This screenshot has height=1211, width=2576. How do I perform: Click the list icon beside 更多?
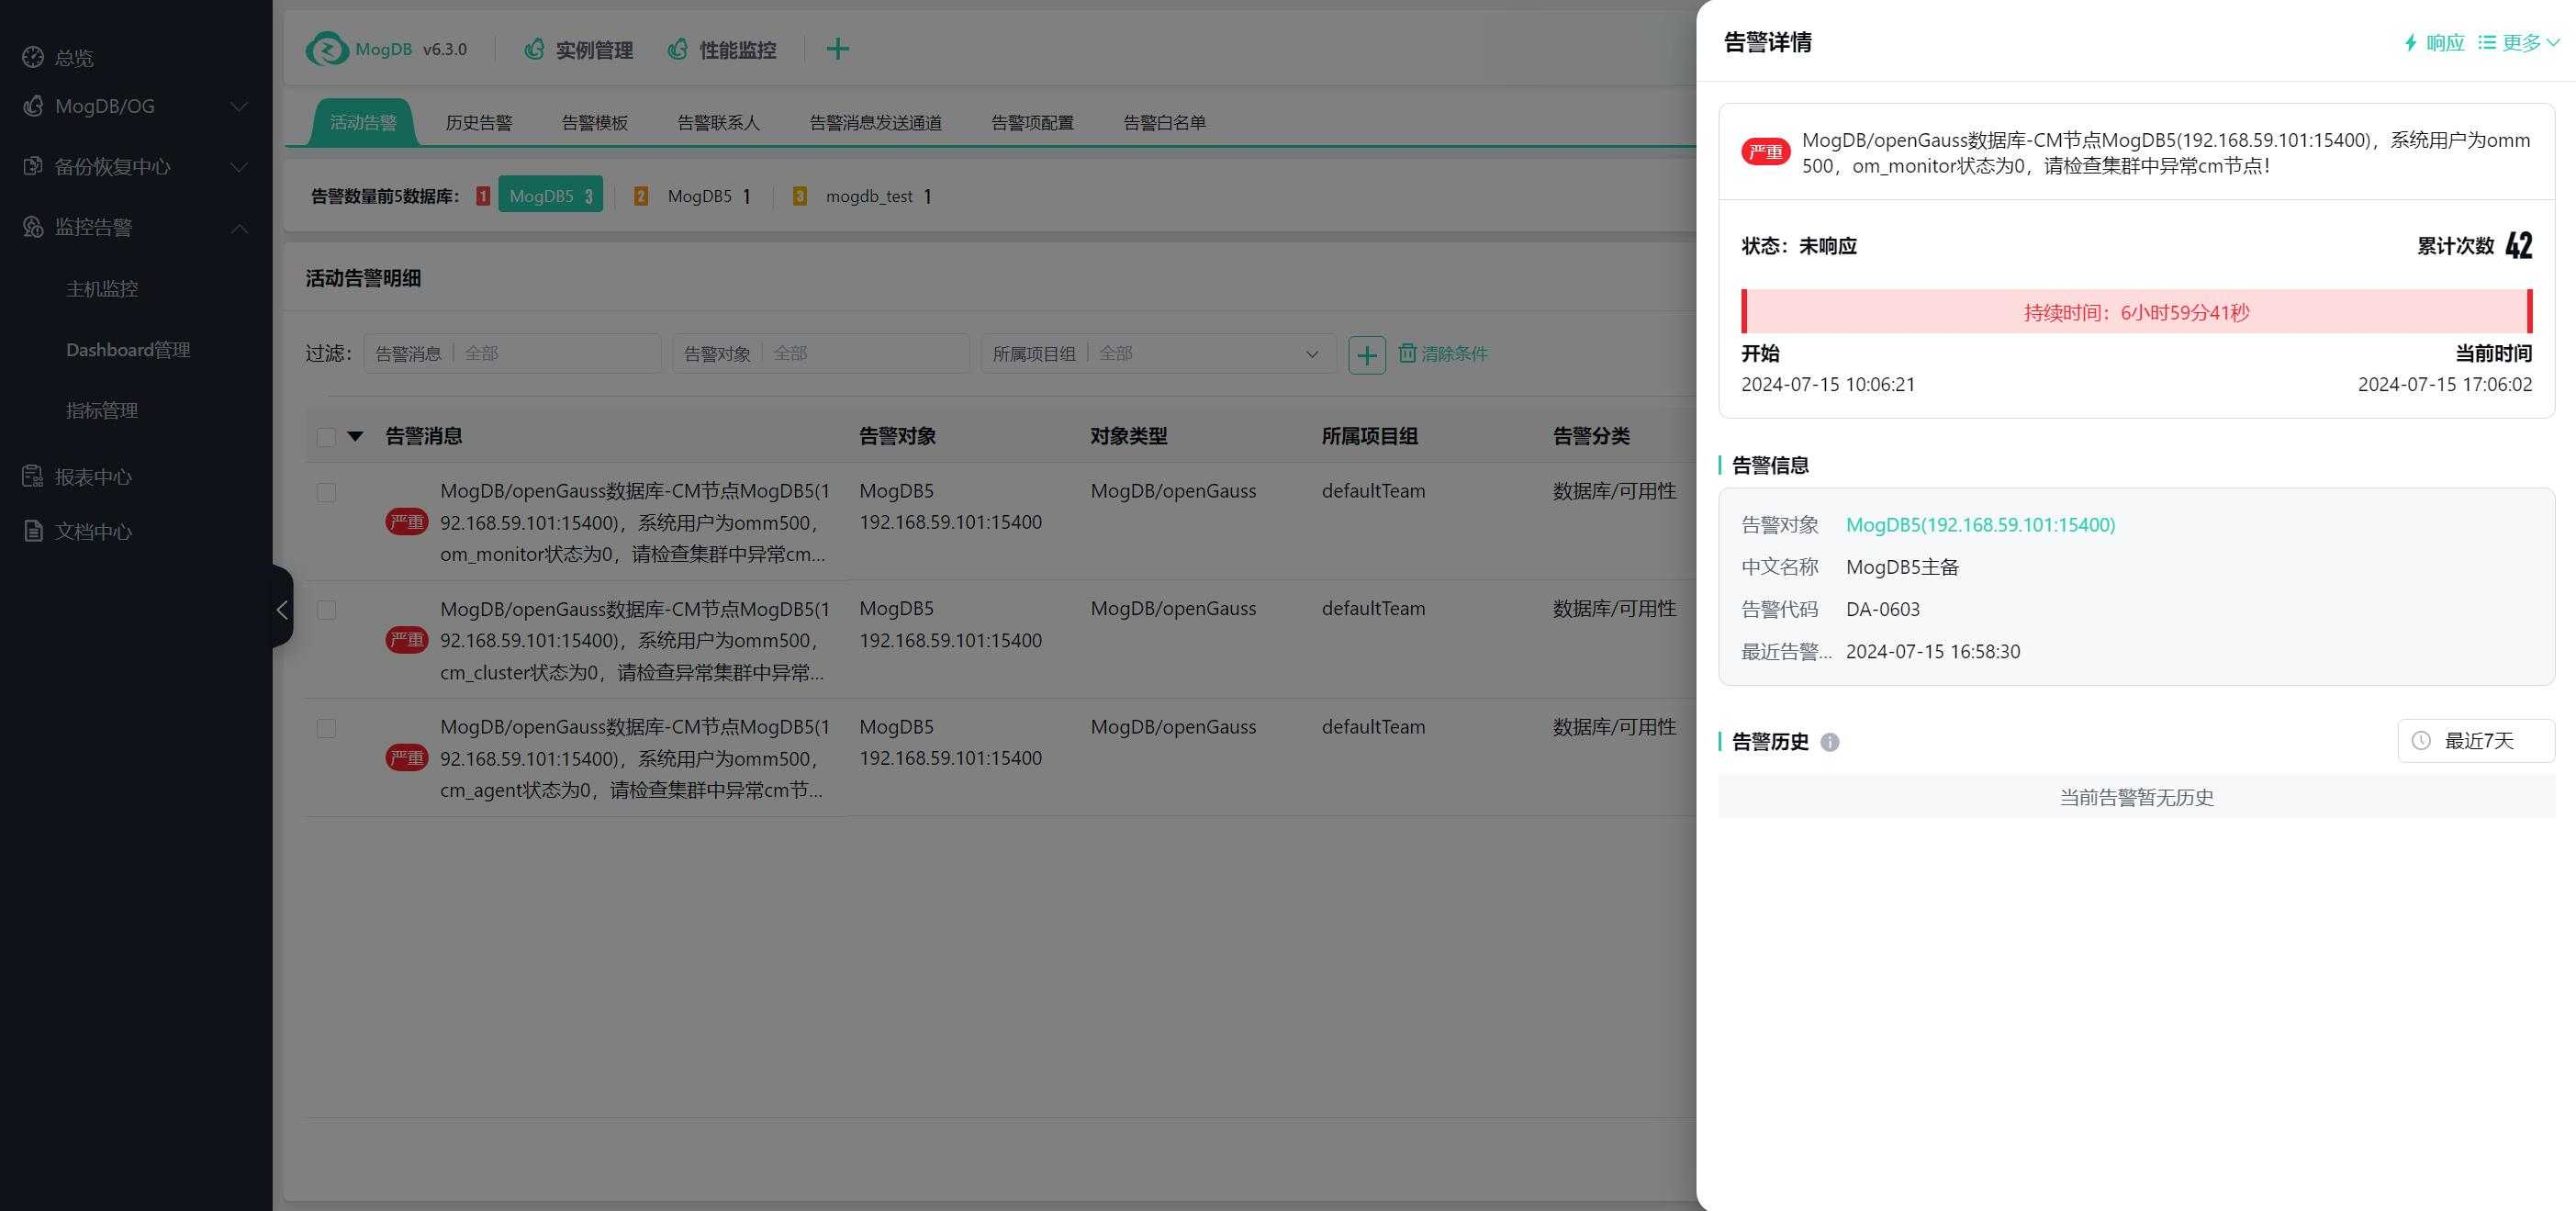[x=2487, y=42]
